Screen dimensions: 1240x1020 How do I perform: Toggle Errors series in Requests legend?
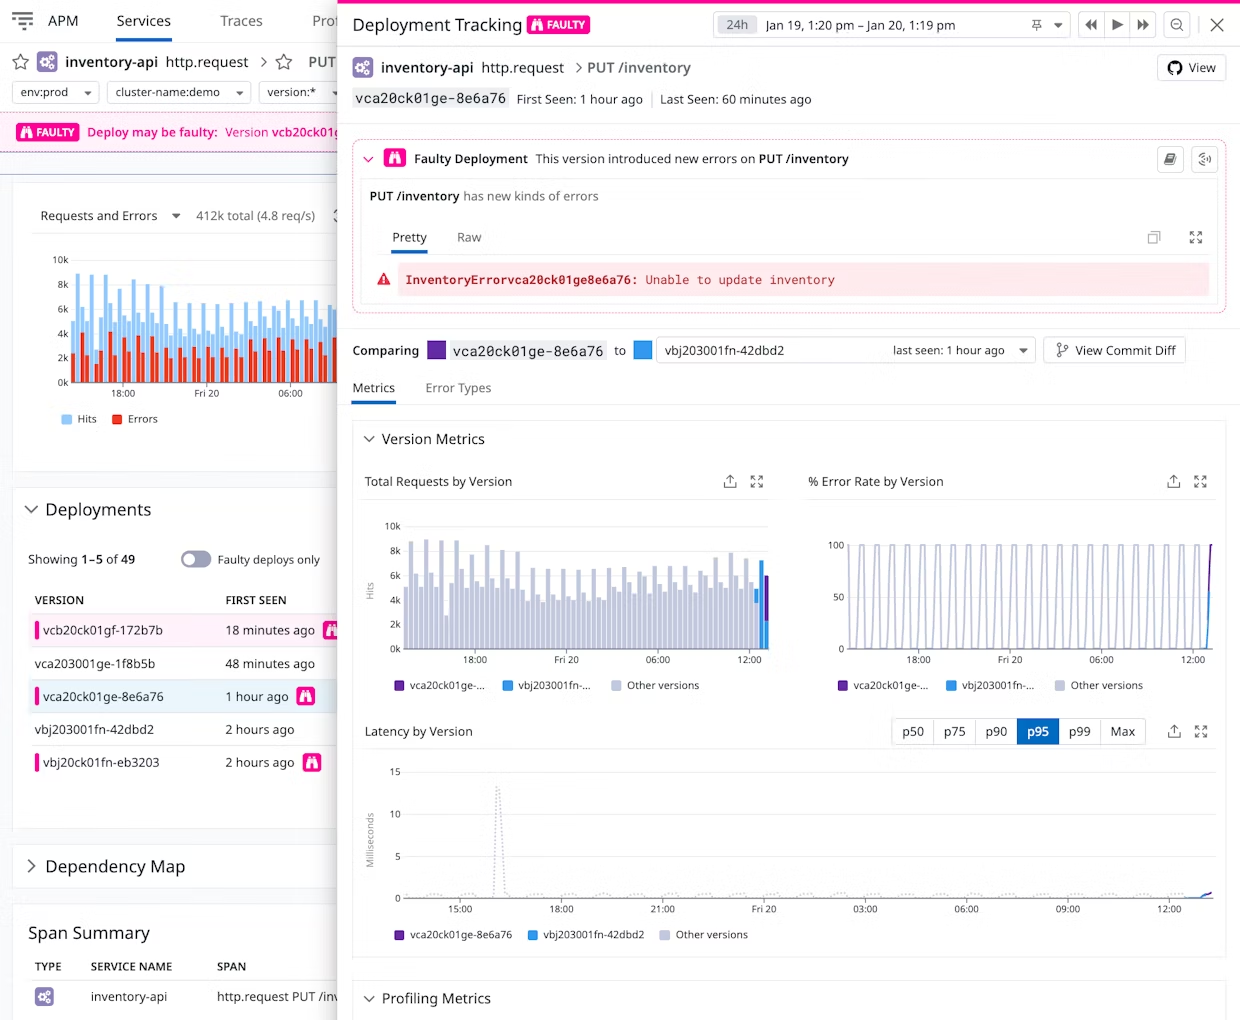pyautogui.click(x=135, y=419)
